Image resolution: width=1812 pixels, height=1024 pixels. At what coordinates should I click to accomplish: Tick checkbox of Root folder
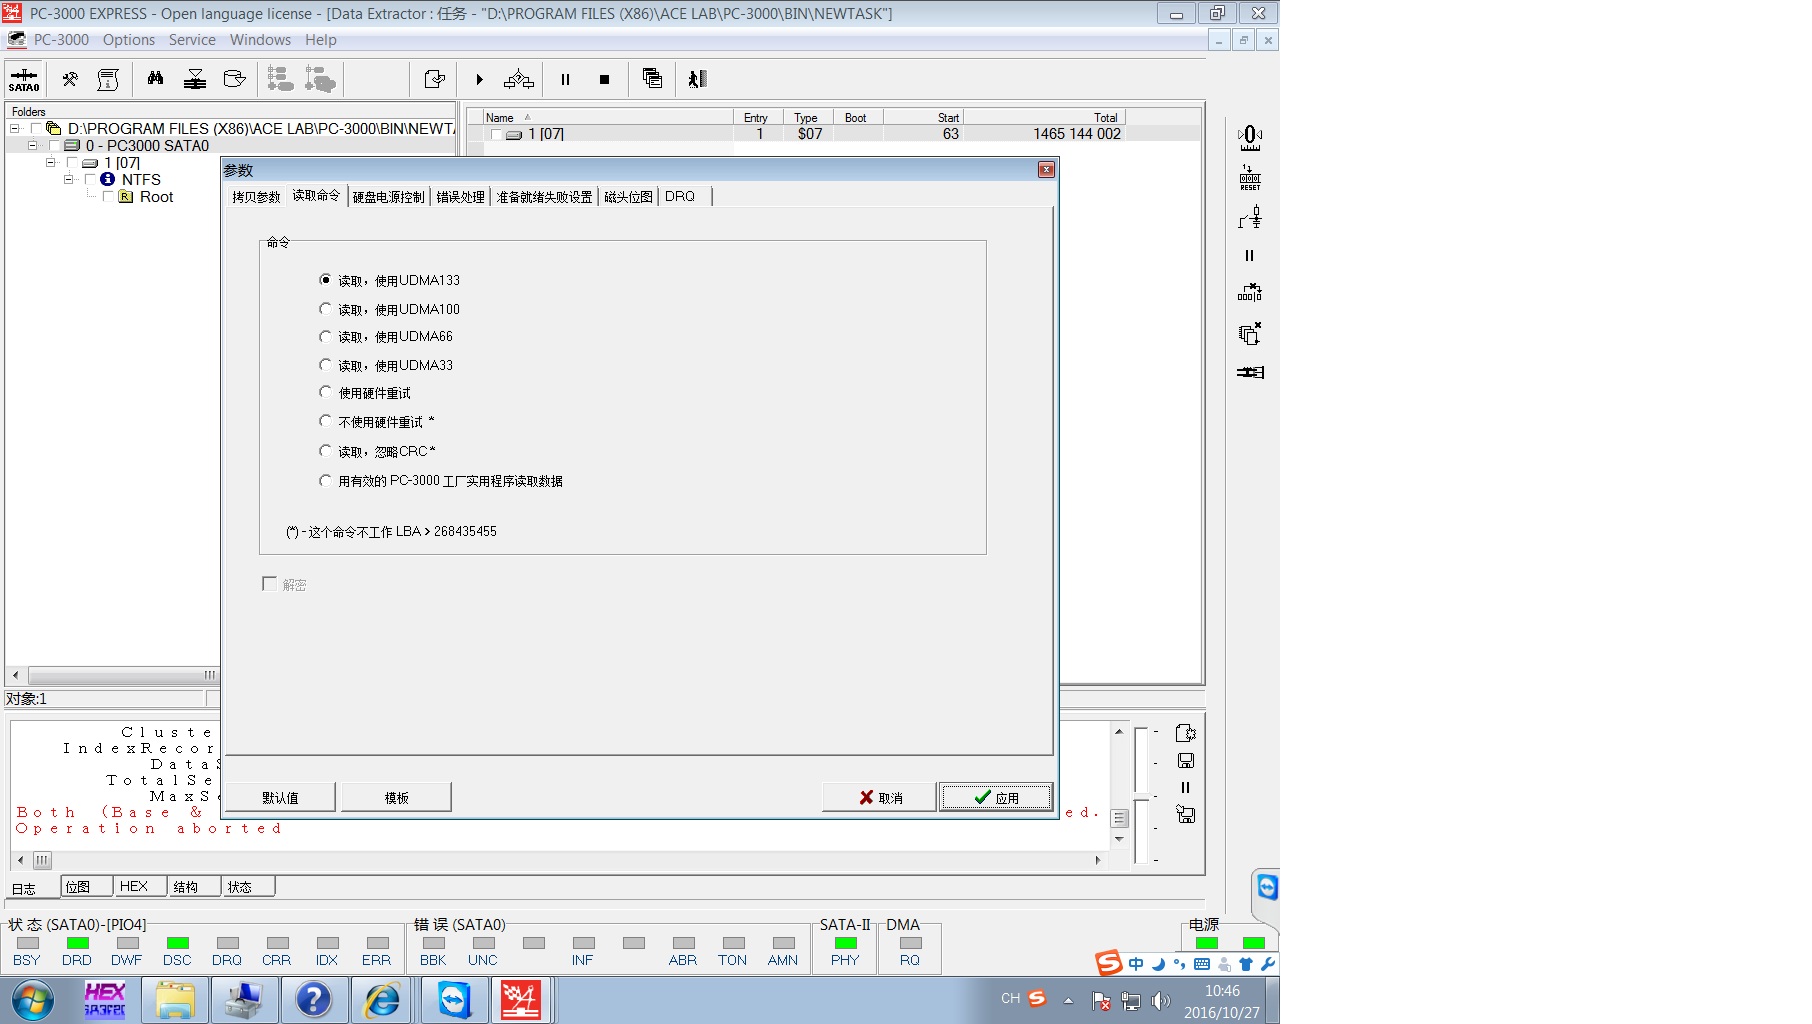coord(109,197)
